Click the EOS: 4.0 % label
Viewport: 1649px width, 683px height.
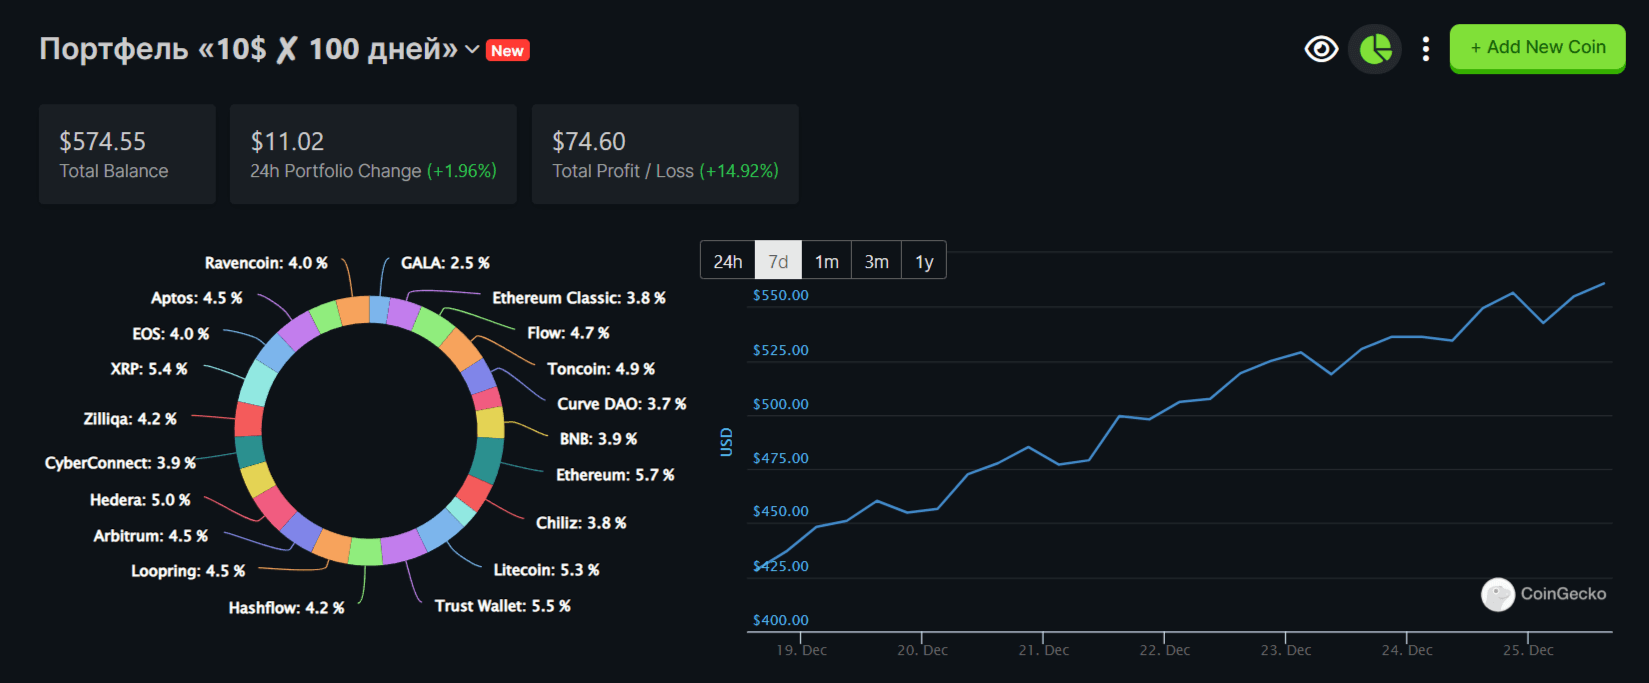click(x=171, y=334)
